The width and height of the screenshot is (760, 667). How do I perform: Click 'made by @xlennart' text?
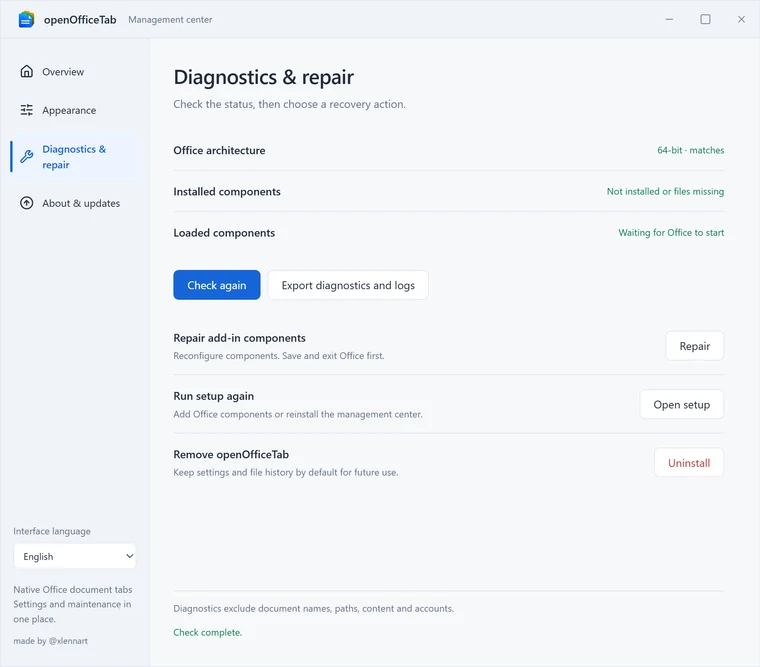[50, 641]
